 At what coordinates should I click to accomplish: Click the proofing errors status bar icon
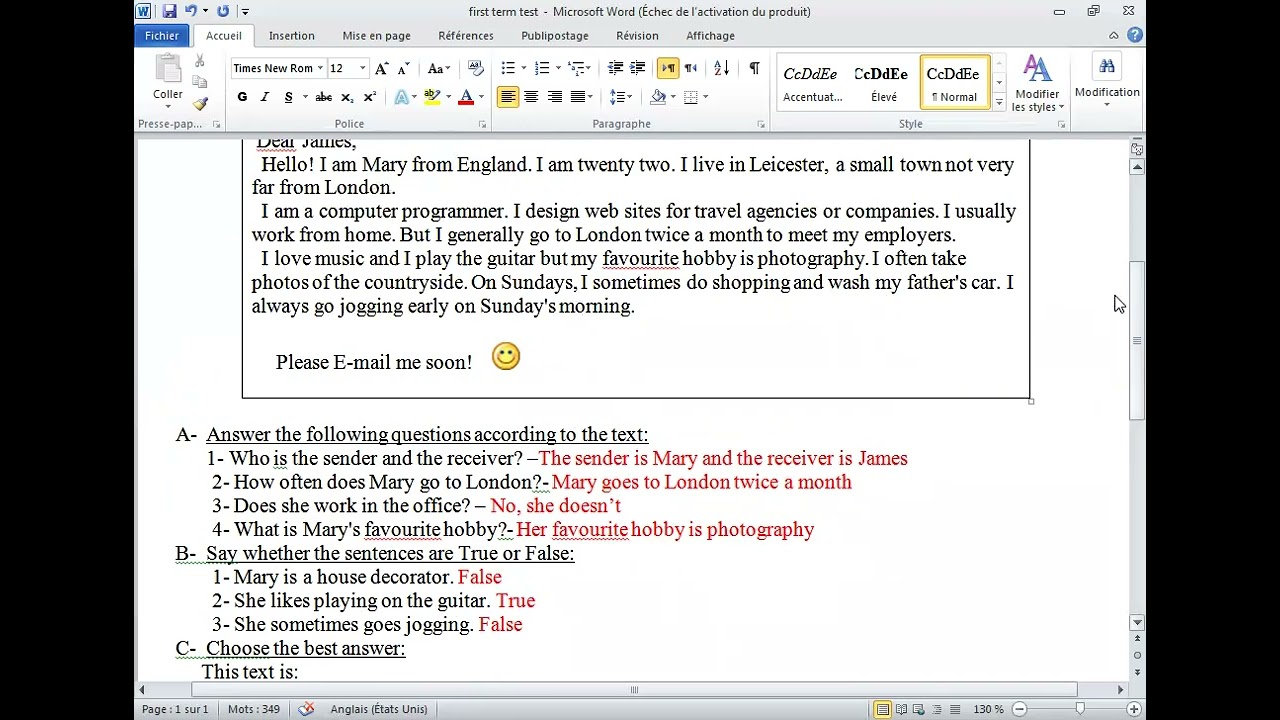(x=306, y=709)
